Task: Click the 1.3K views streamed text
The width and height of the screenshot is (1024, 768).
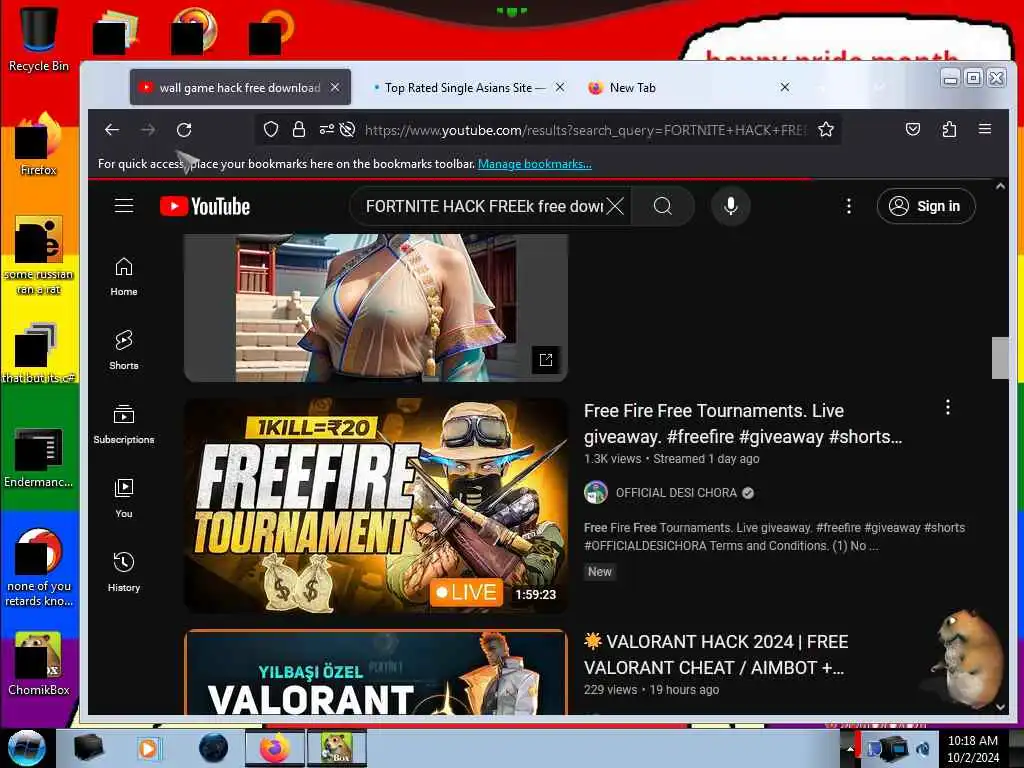Action: click(672, 459)
